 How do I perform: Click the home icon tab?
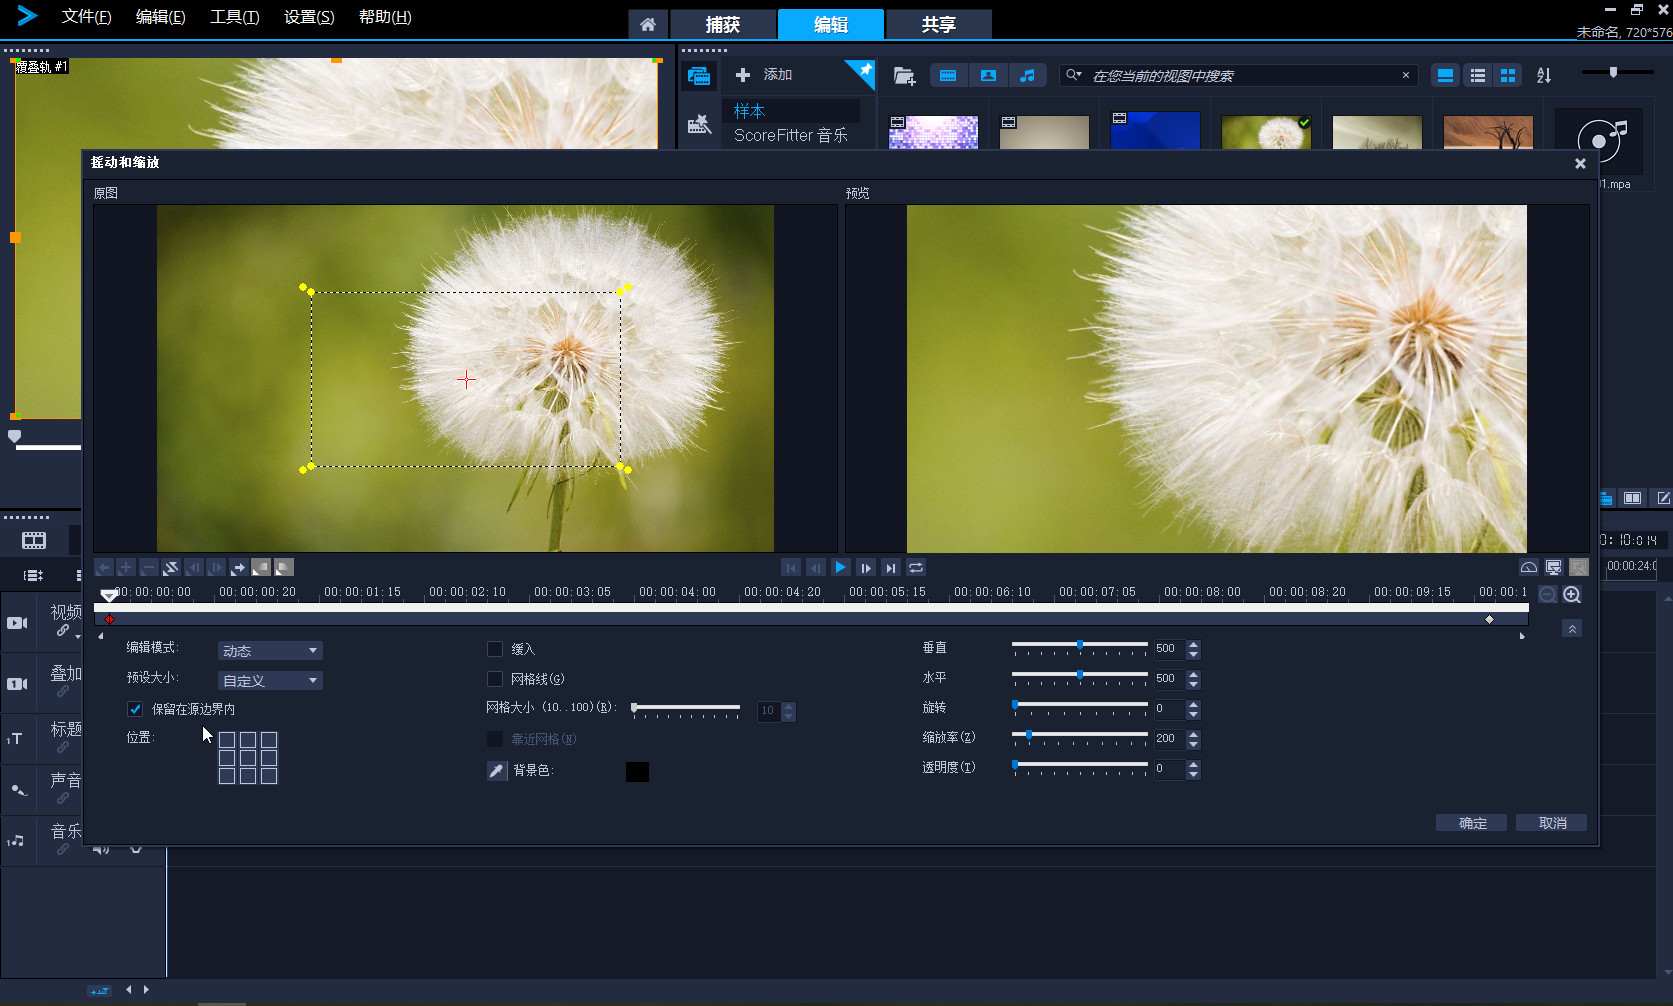pyautogui.click(x=648, y=25)
